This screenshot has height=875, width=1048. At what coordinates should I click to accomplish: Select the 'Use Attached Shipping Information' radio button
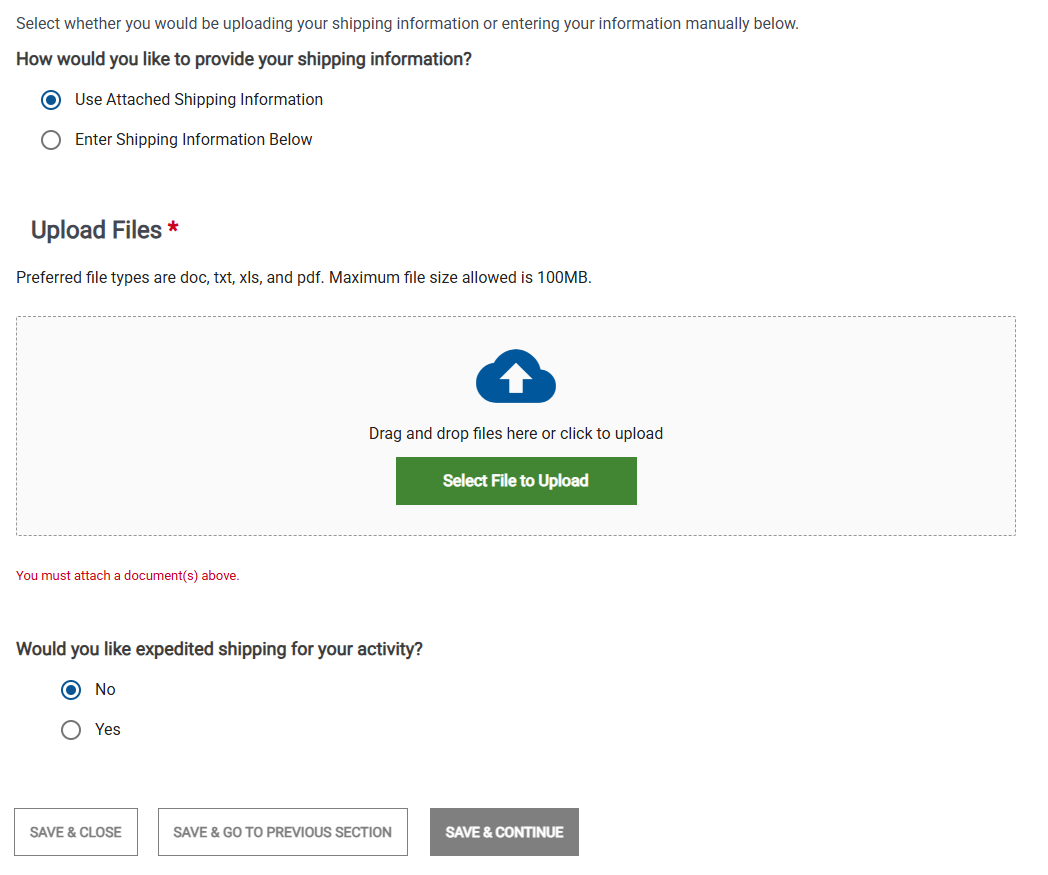51,100
